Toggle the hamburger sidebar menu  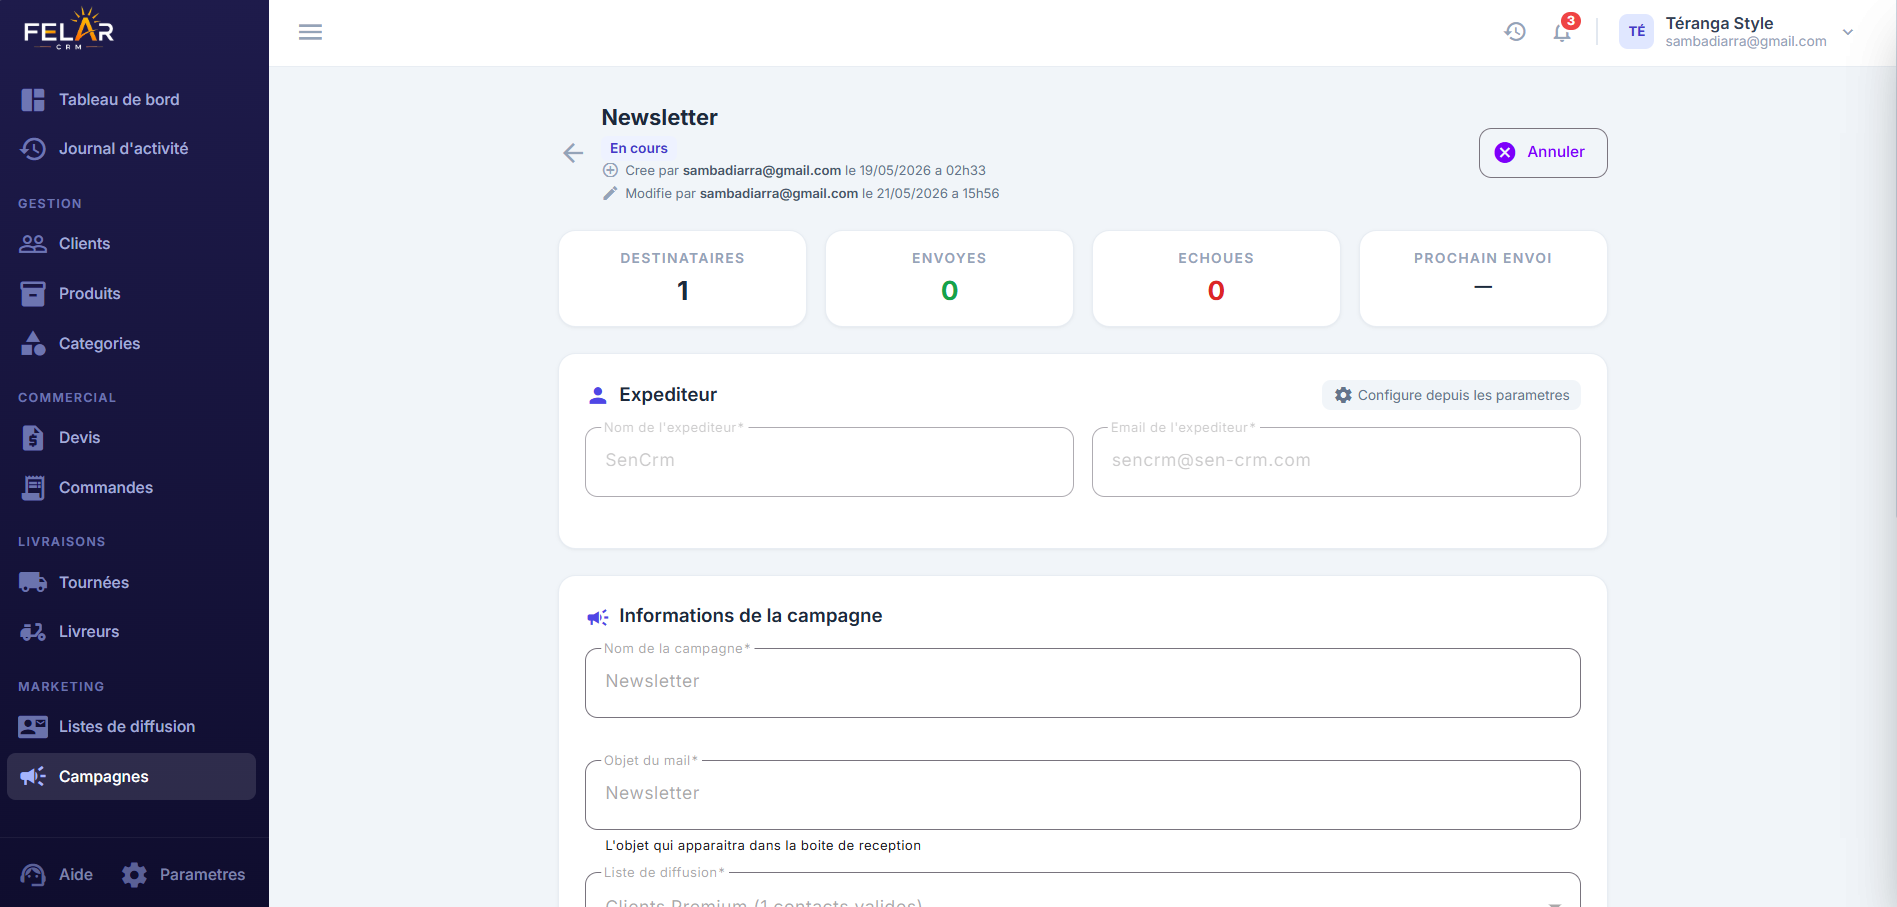pos(310,32)
